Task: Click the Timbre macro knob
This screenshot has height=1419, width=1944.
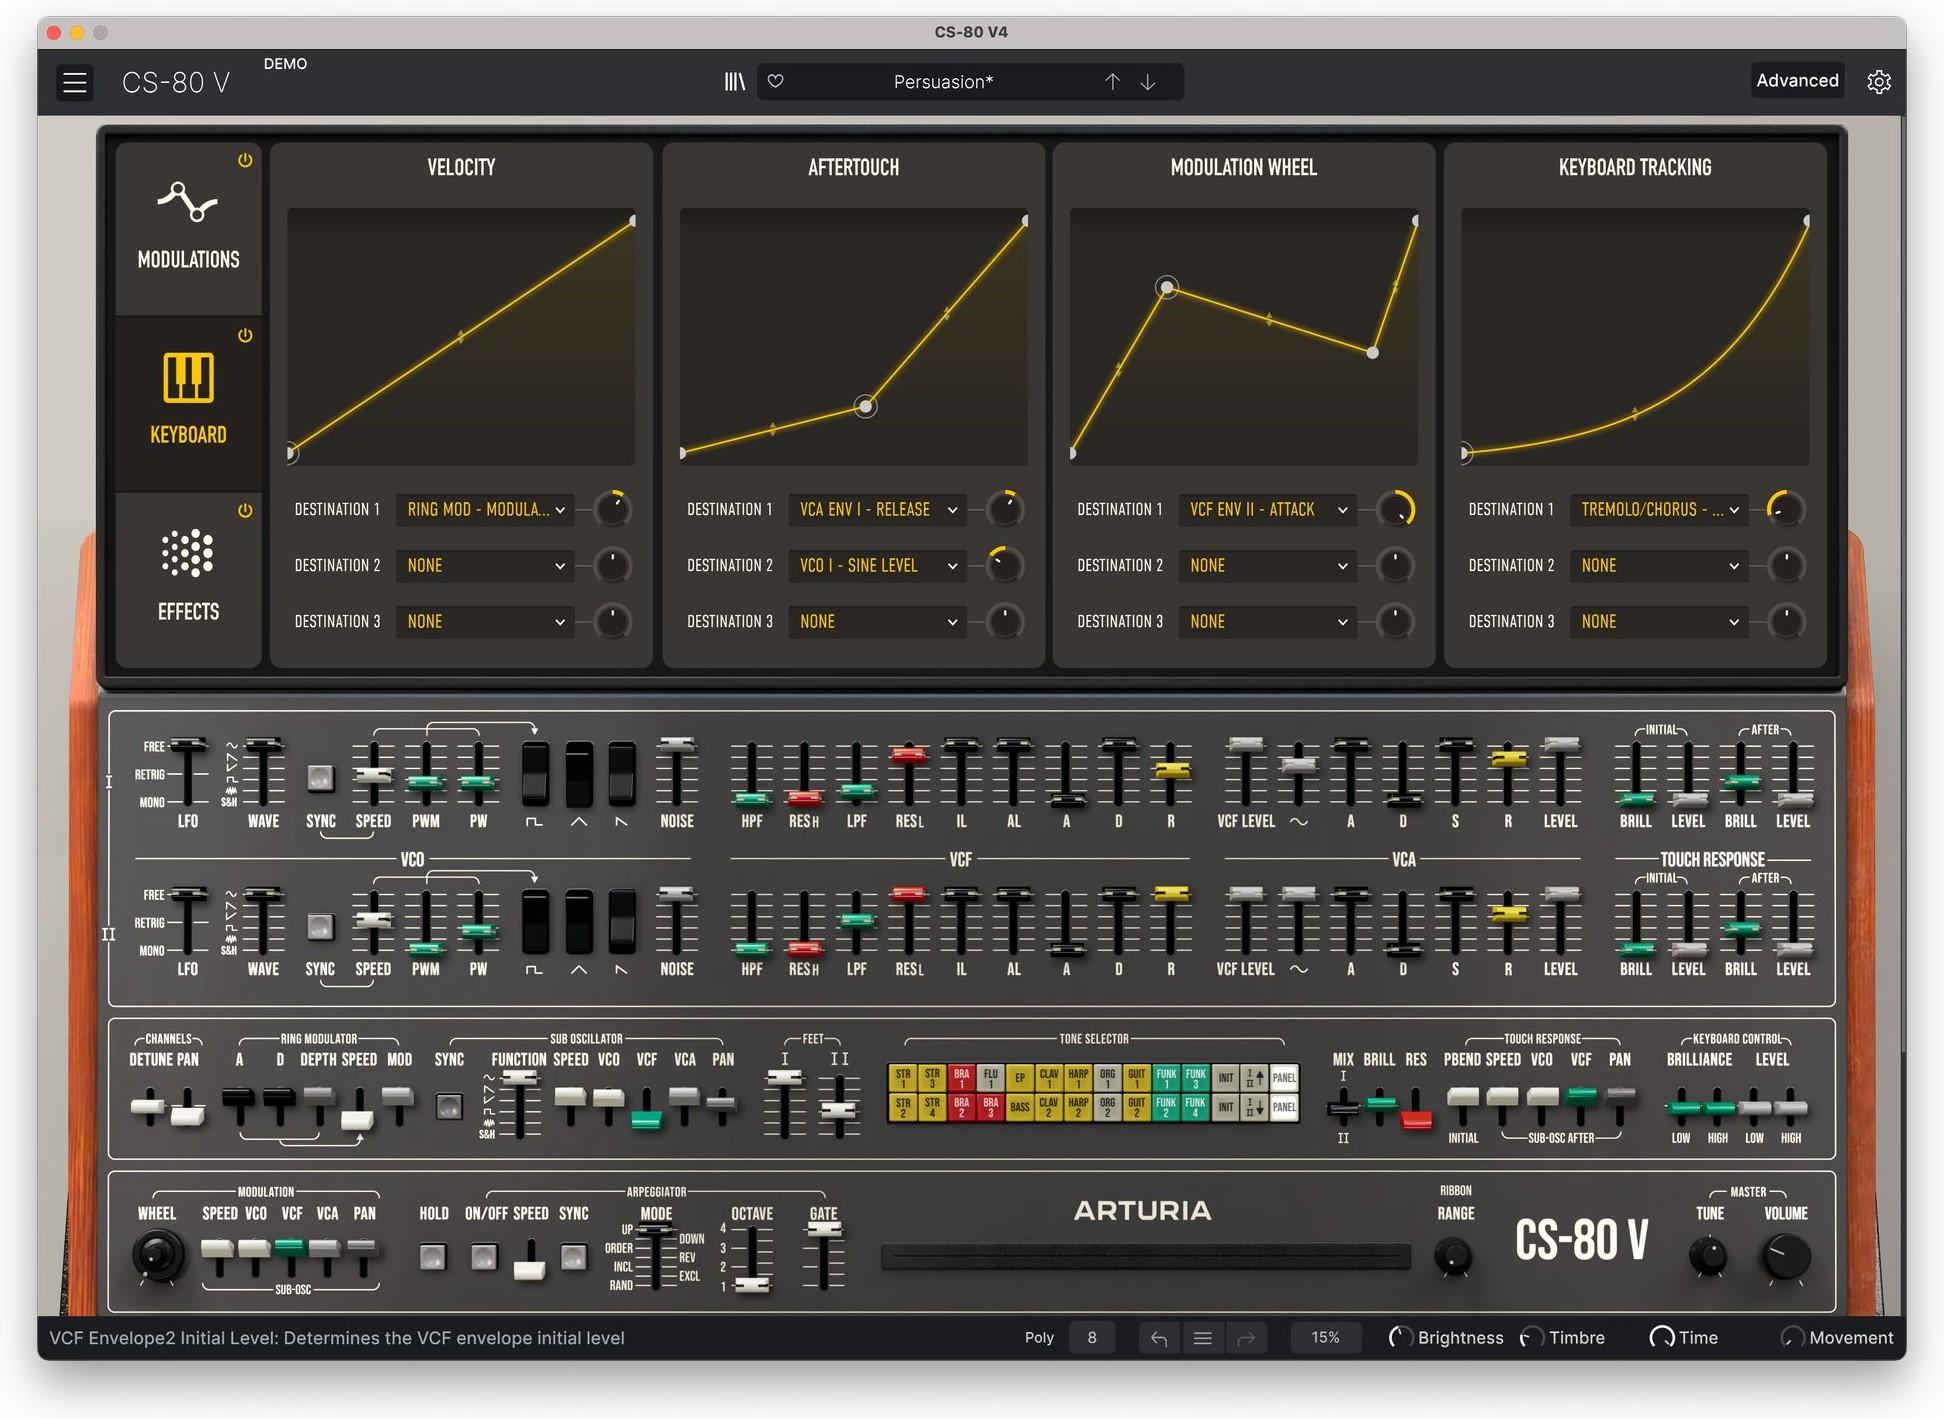Action: [x=1531, y=1338]
